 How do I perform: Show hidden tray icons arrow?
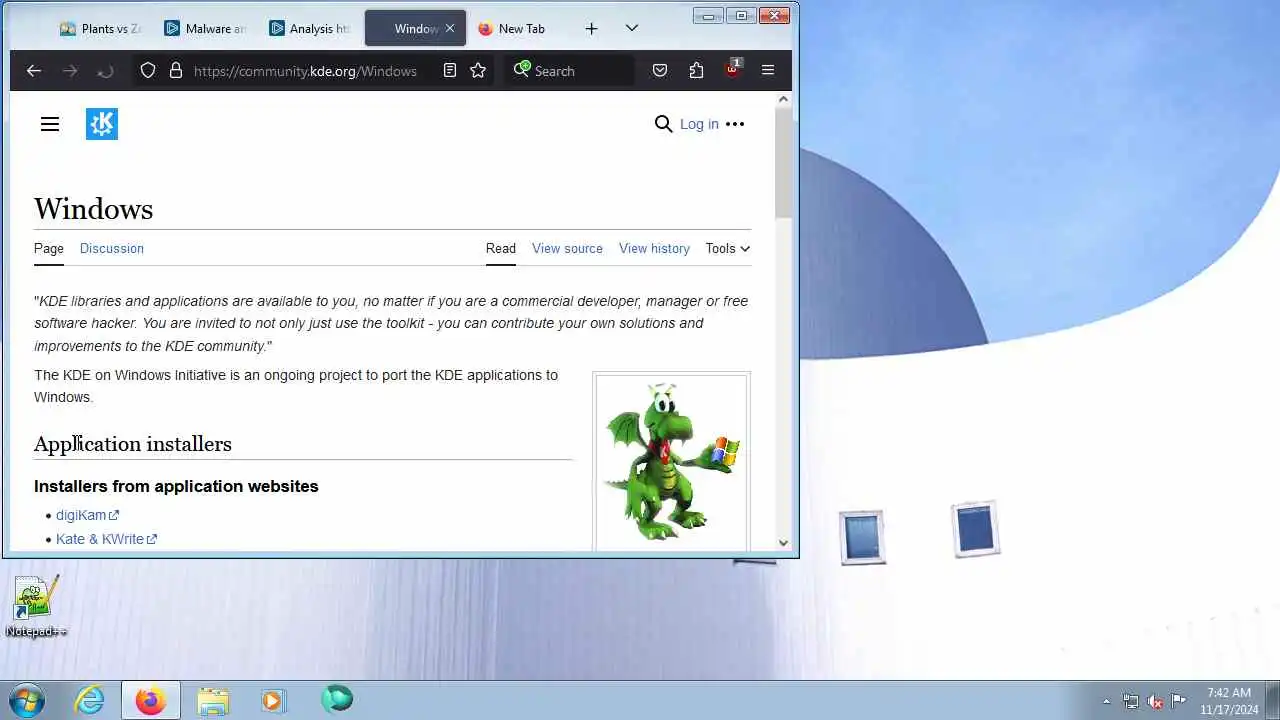[1106, 701]
